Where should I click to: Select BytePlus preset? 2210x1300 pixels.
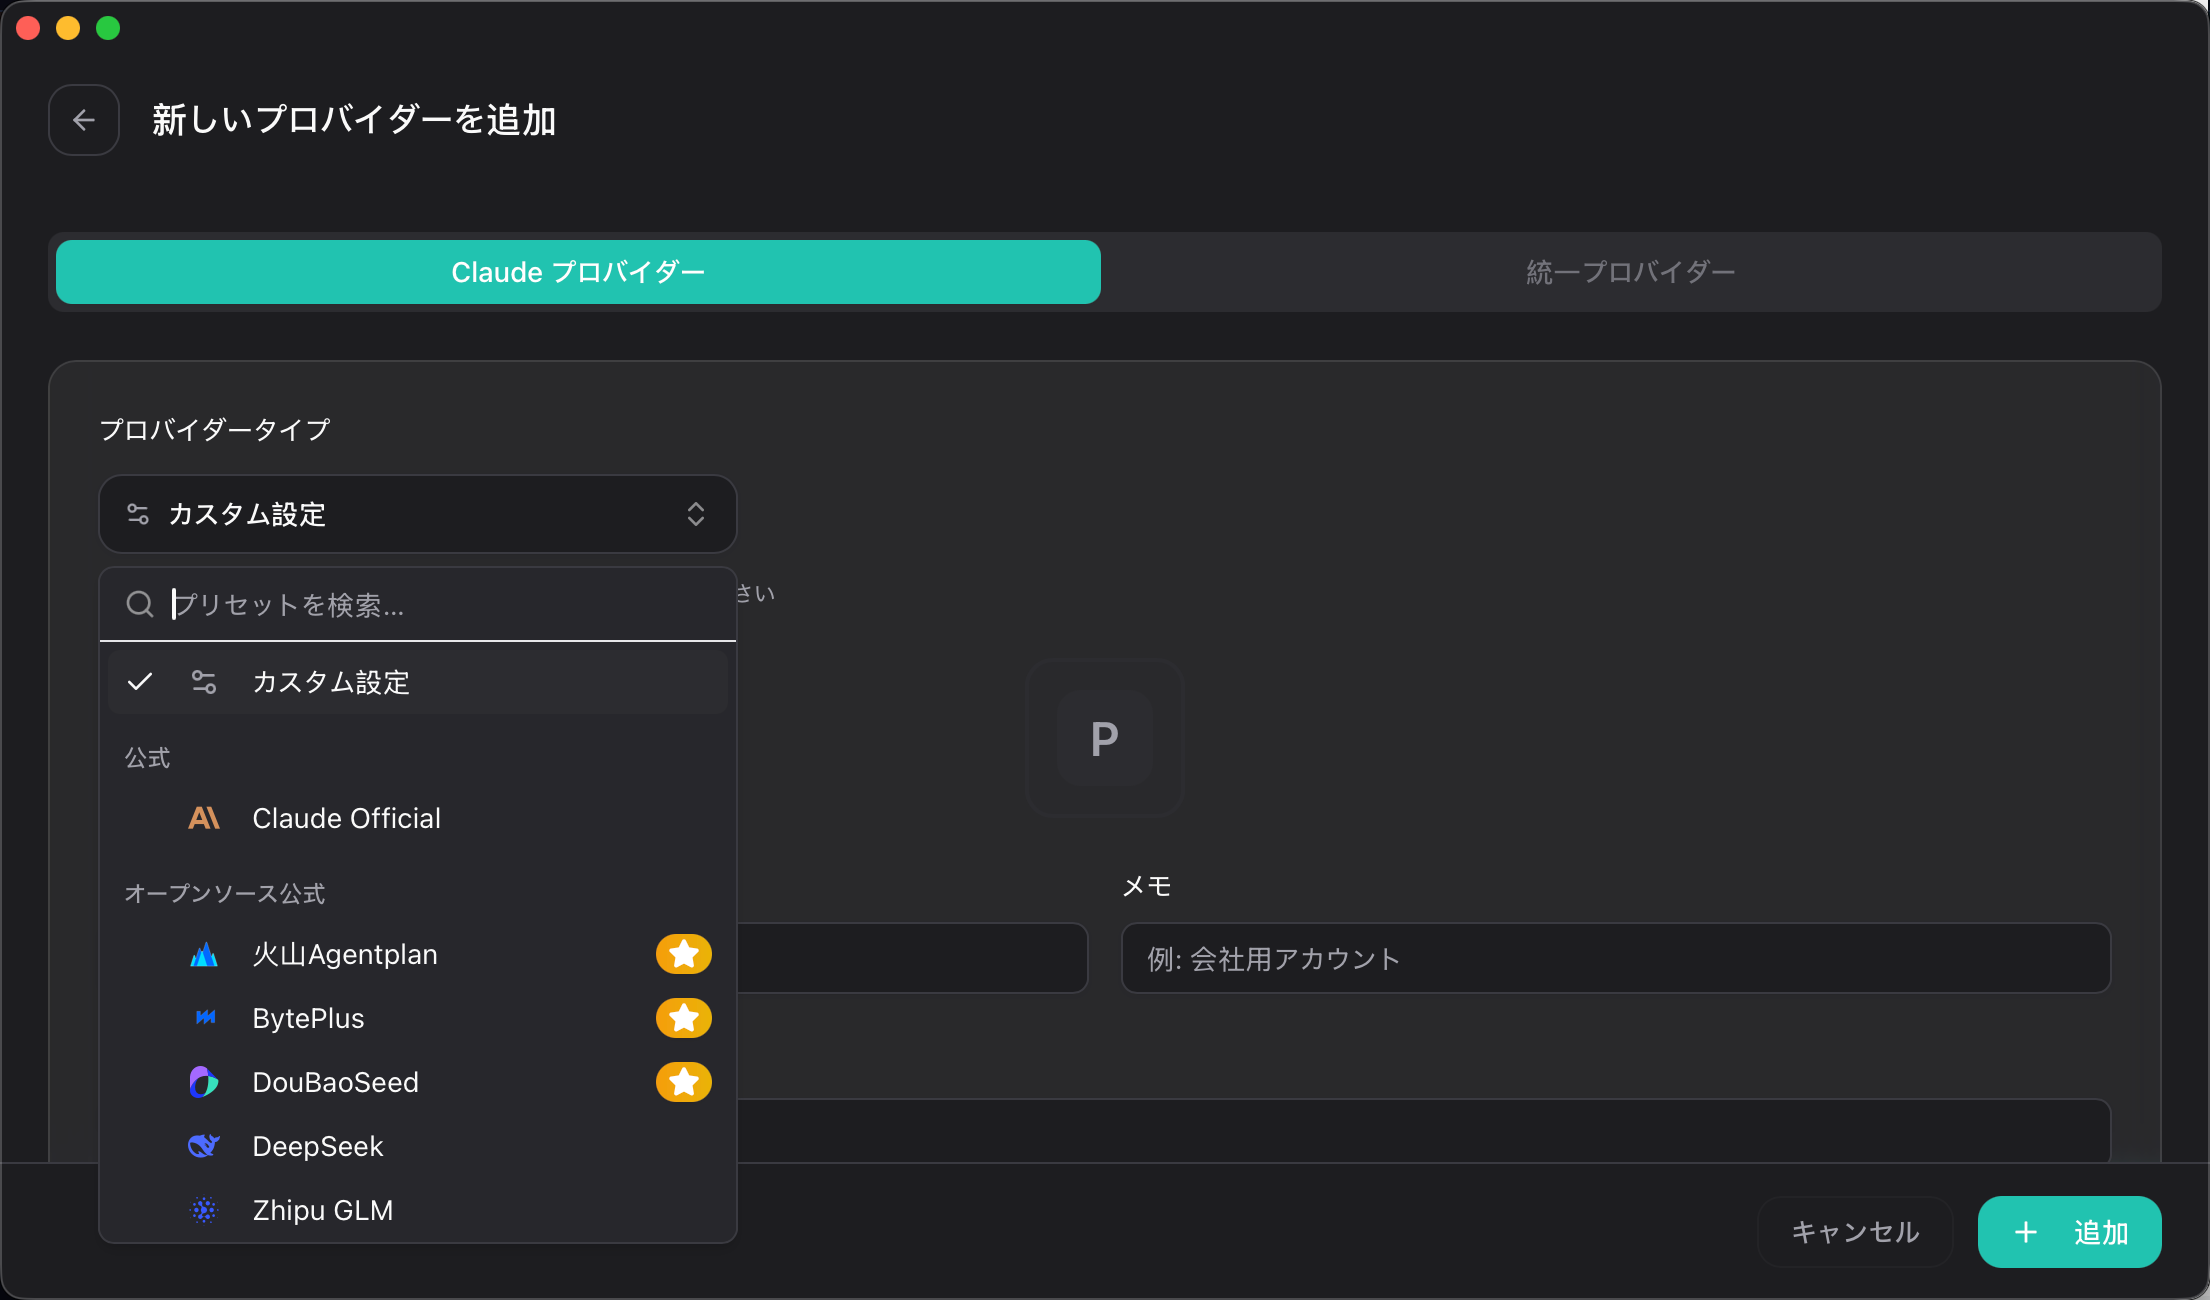click(x=418, y=1018)
